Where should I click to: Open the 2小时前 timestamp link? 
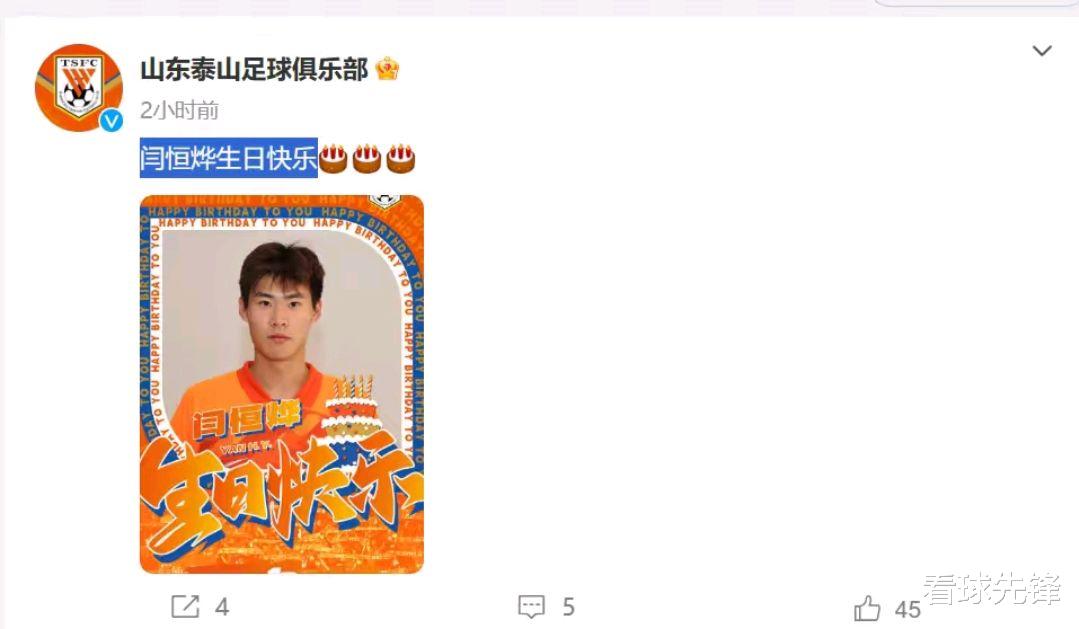[x=179, y=110]
